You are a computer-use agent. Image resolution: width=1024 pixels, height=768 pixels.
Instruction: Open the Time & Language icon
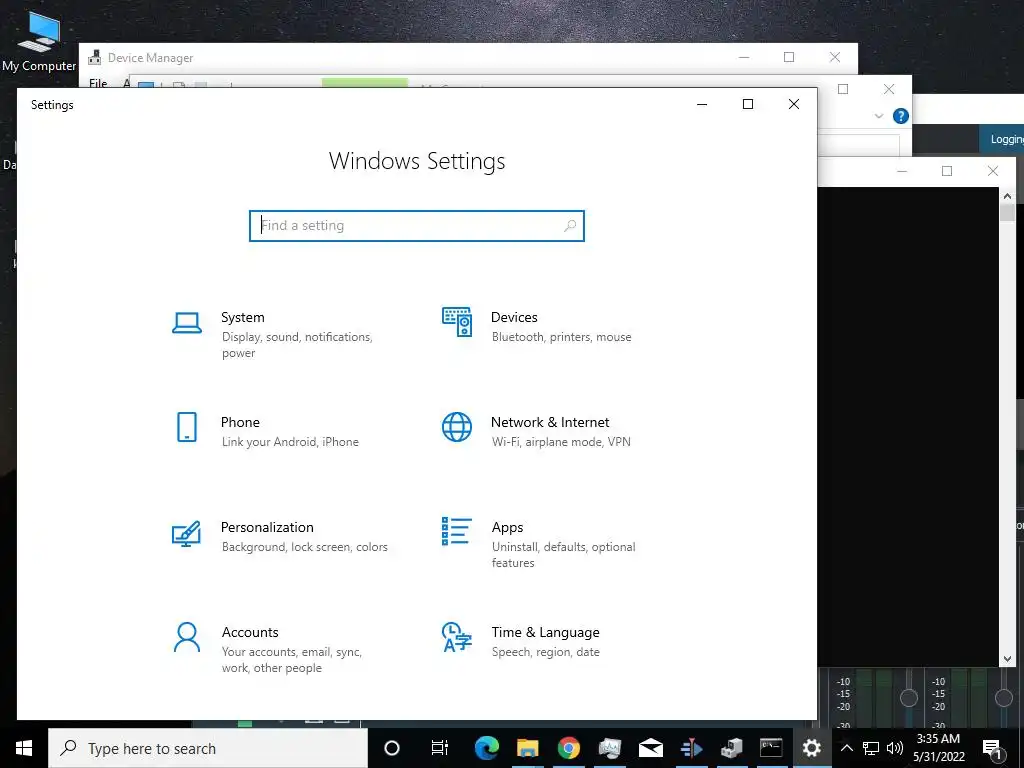pyautogui.click(x=456, y=637)
